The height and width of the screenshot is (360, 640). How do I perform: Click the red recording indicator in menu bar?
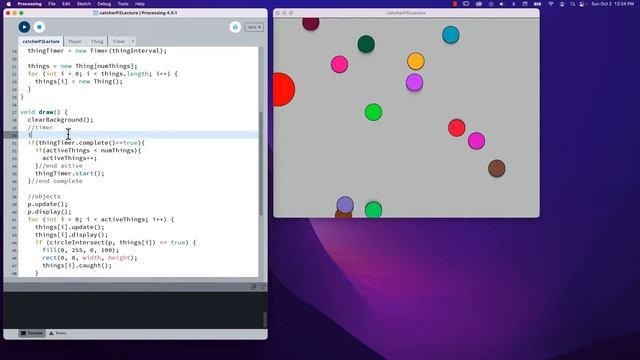(455, 4)
